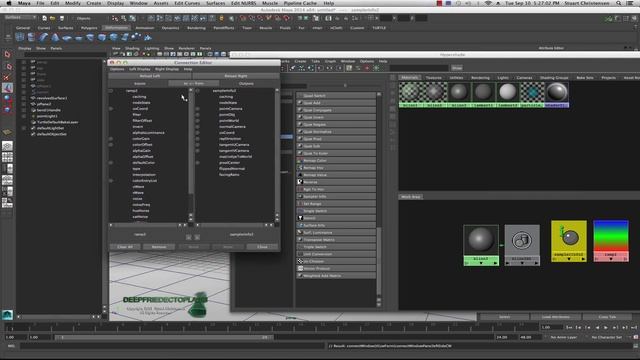Open the Polygons shelf tab
640x360 pixels.
point(89,28)
